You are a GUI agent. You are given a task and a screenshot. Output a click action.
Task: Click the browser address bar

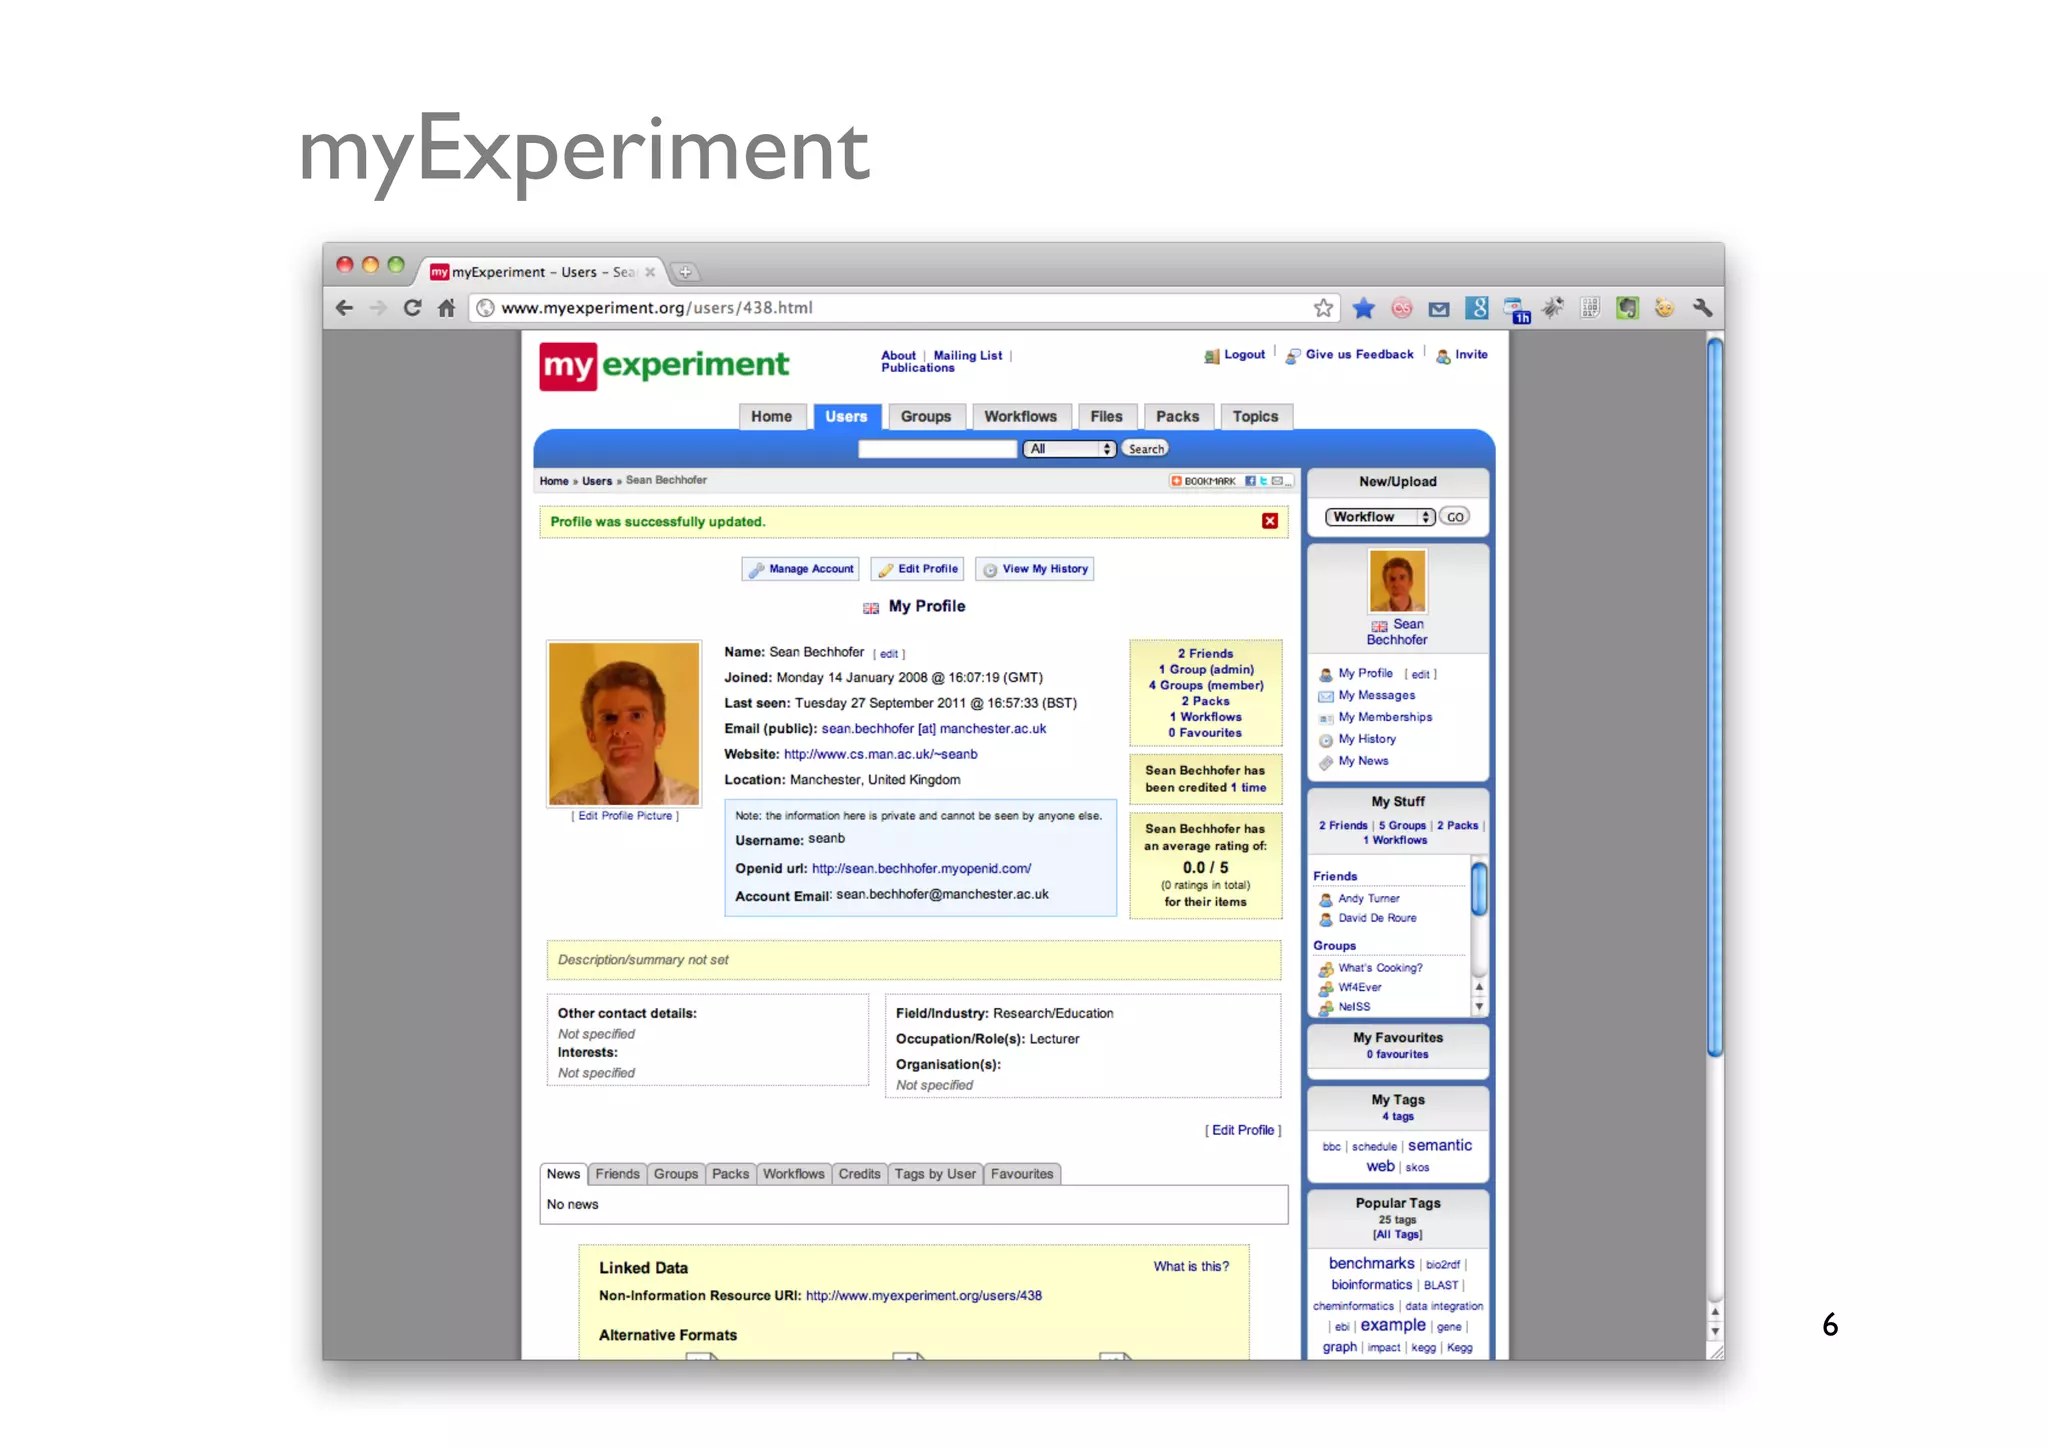click(905, 308)
